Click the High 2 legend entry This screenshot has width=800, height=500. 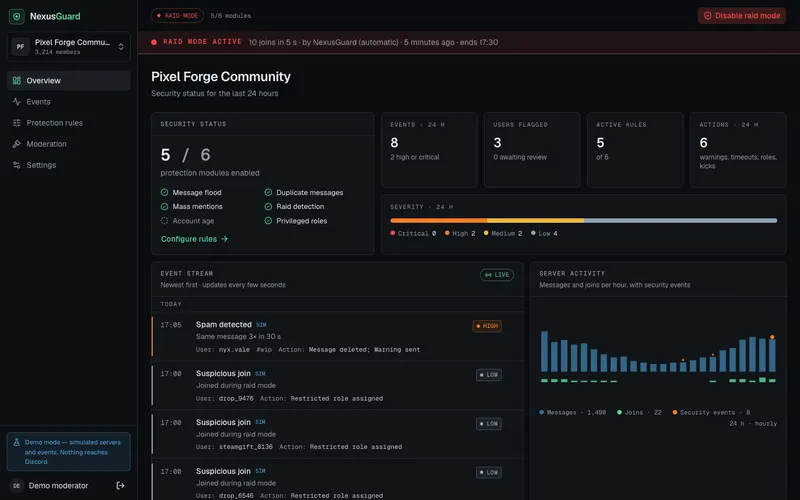[x=460, y=233]
